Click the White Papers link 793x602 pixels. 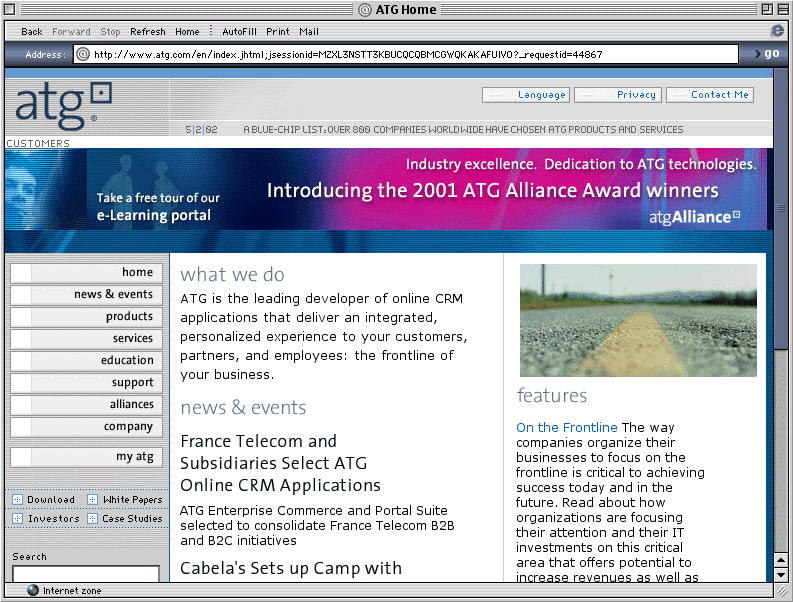tap(133, 500)
